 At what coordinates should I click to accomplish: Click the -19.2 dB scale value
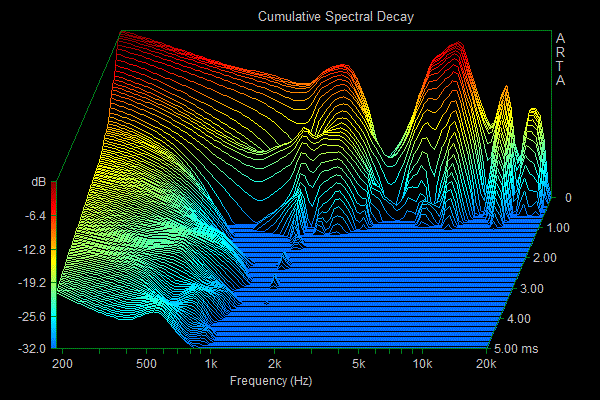[x=32, y=283]
